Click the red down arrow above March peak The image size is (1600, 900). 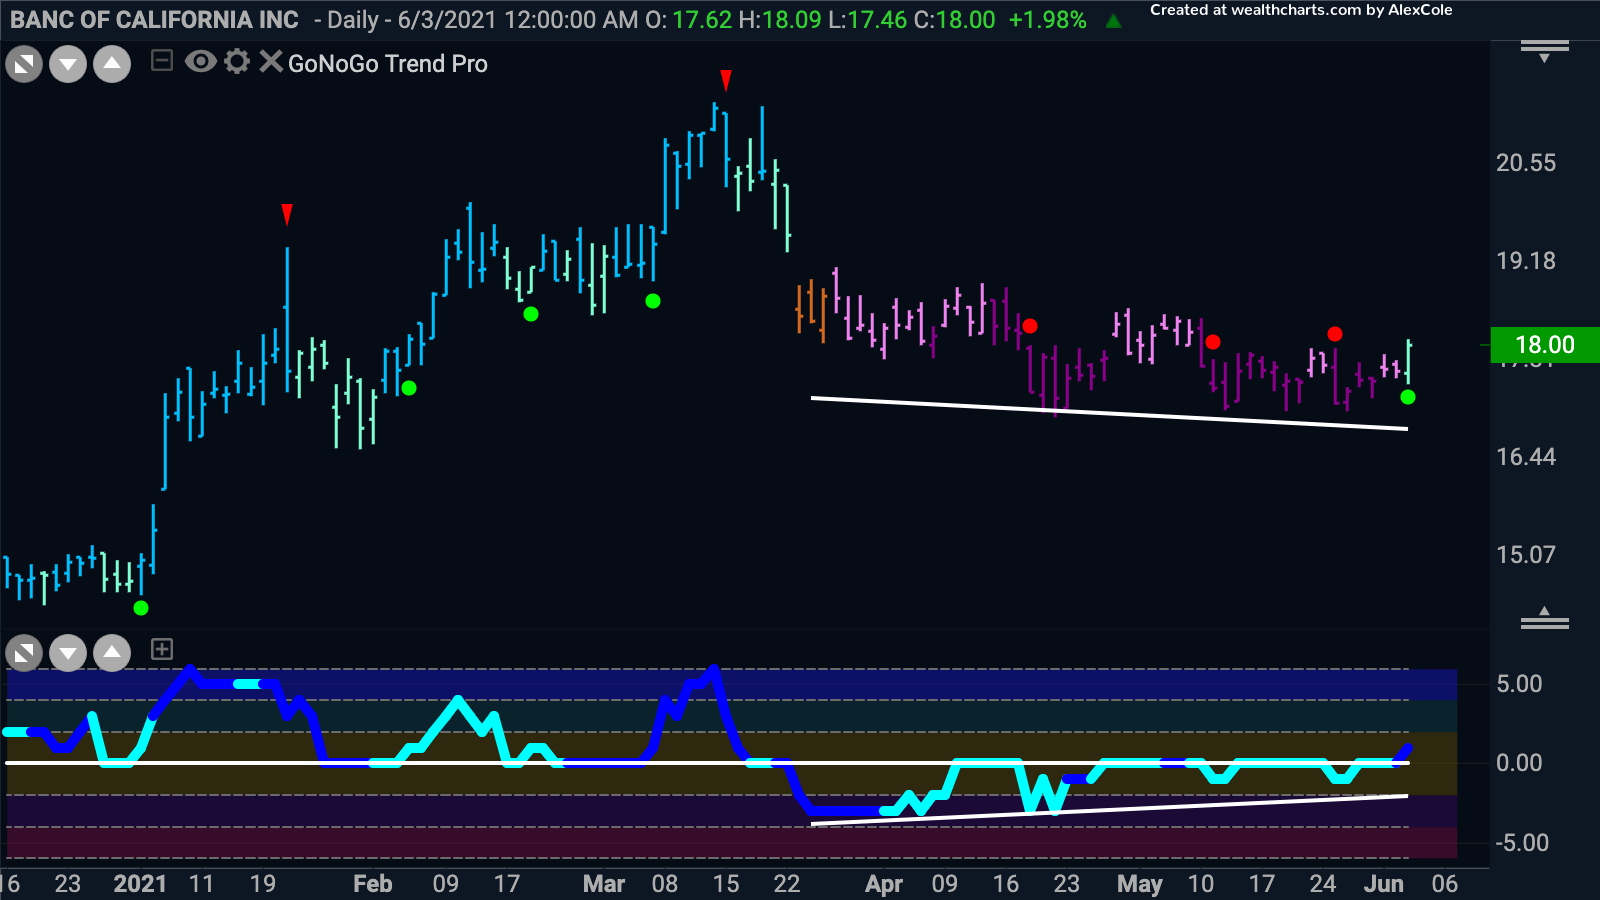726,80
